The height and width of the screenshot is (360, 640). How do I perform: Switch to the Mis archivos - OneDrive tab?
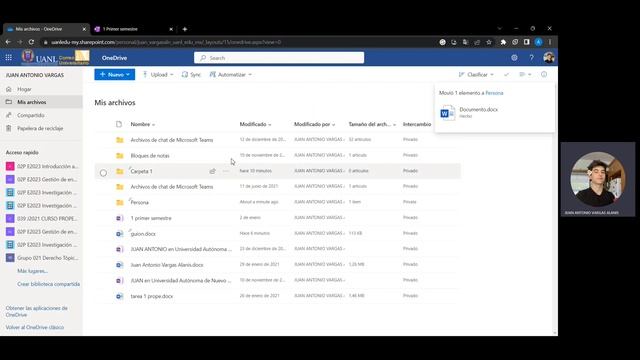[45, 29]
